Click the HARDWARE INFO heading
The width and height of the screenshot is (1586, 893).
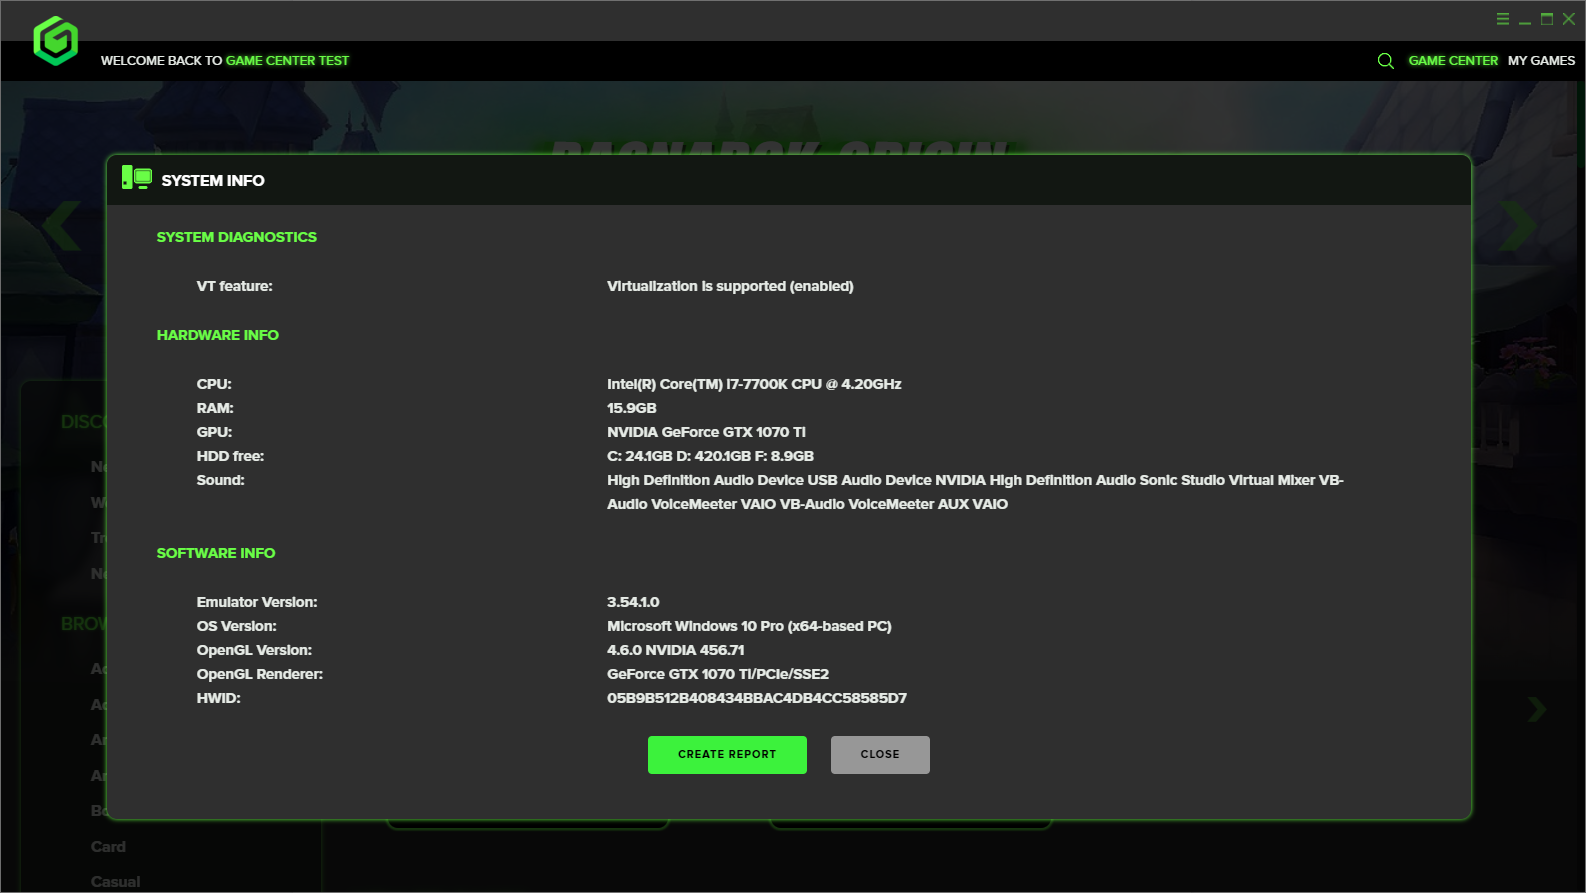(x=217, y=335)
